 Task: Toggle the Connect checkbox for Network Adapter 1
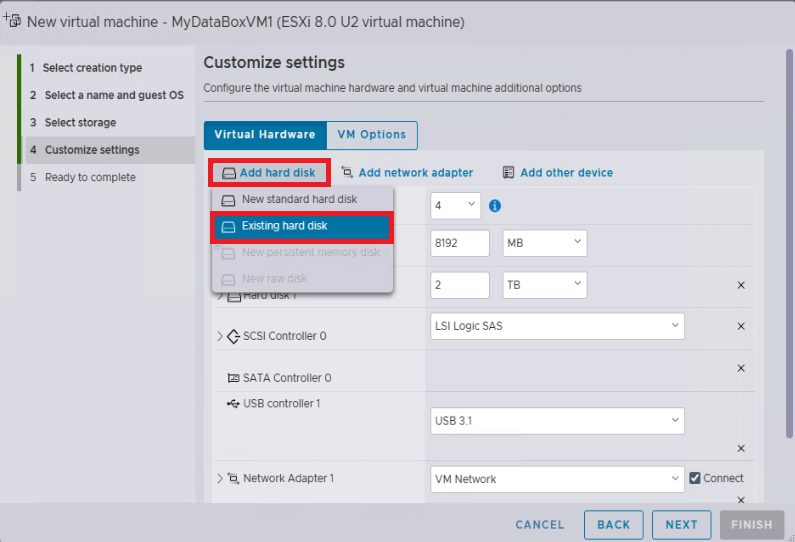[695, 478]
